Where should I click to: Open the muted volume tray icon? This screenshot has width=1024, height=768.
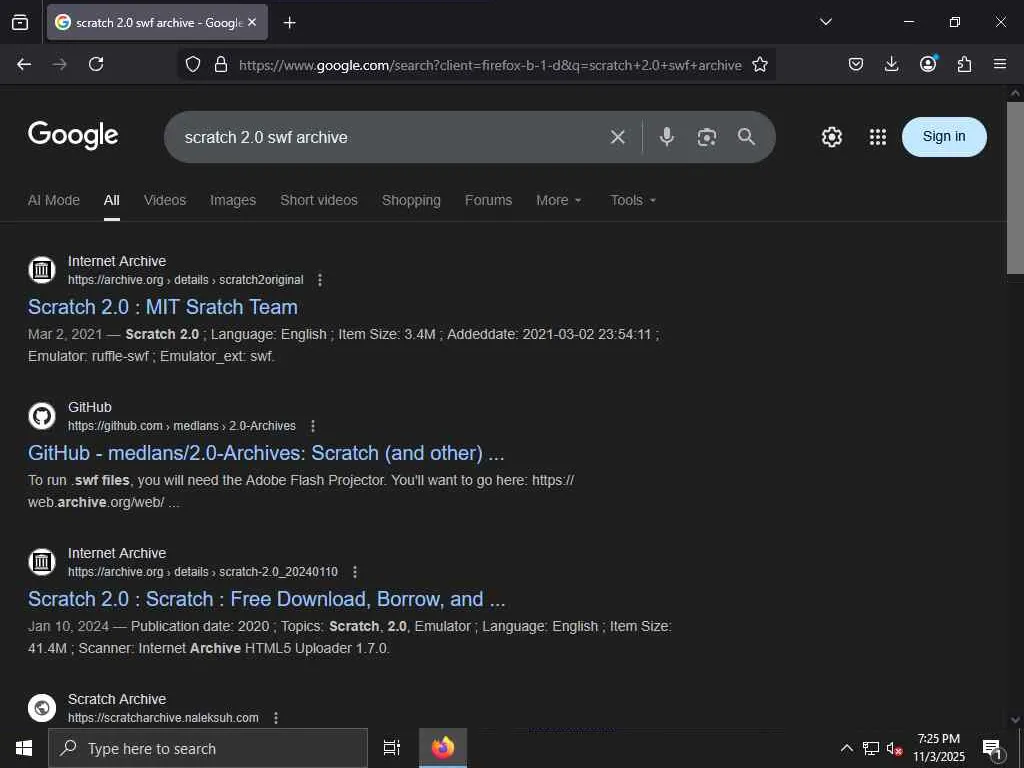(x=894, y=748)
